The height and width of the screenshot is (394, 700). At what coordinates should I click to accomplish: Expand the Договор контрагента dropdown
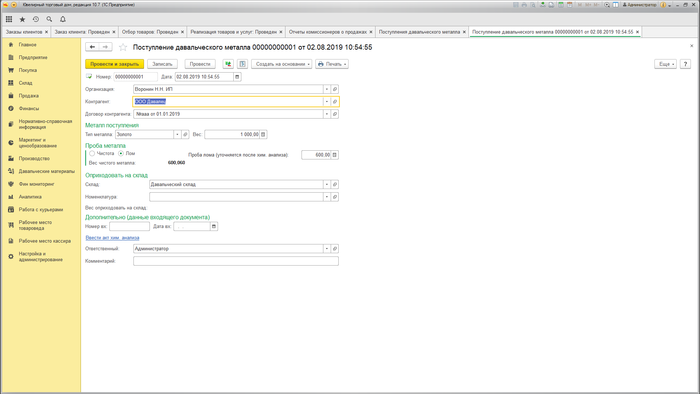pyautogui.click(x=326, y=114)
